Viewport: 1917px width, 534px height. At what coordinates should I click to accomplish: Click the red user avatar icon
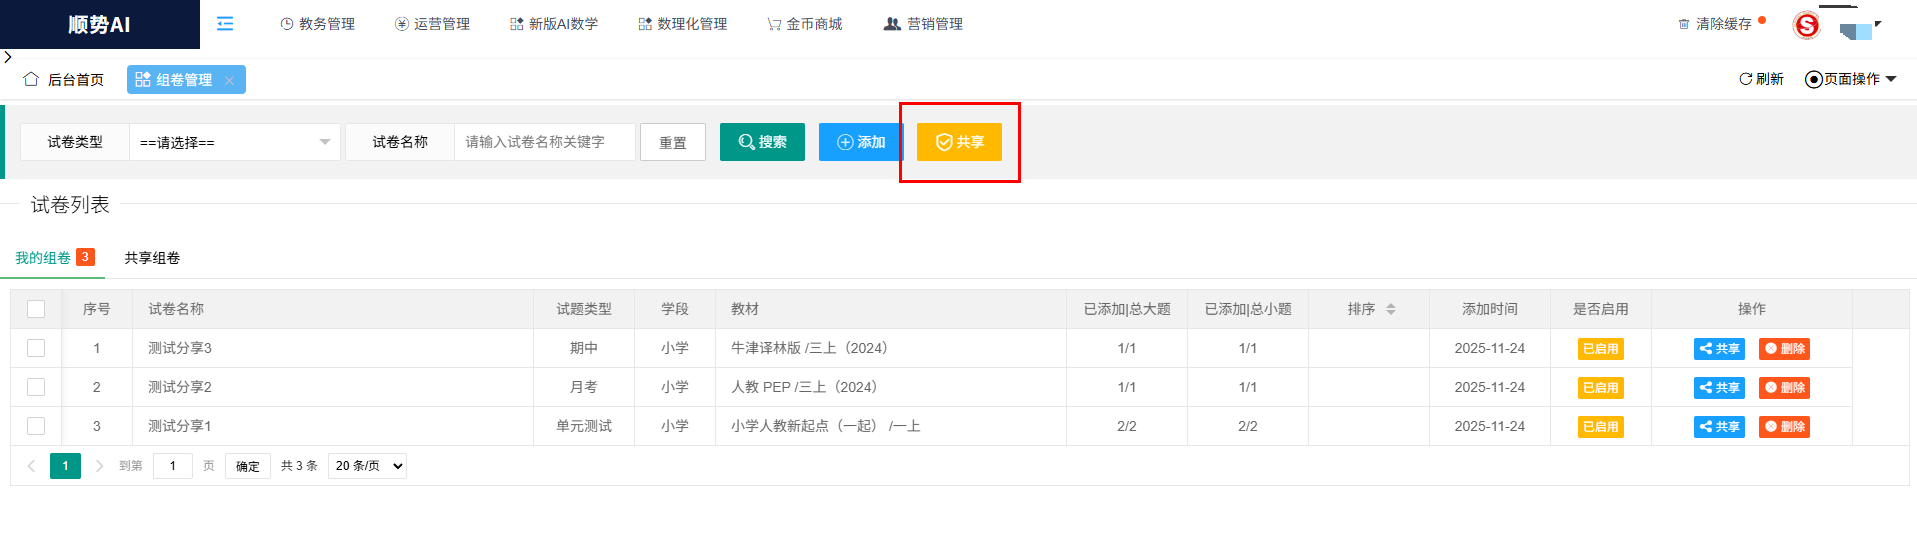pyautogui.click(x=1806, y=25)
